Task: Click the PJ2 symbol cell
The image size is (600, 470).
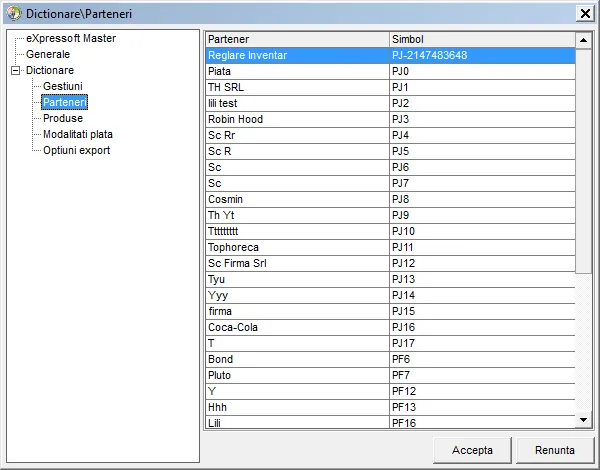Action: 482,103
